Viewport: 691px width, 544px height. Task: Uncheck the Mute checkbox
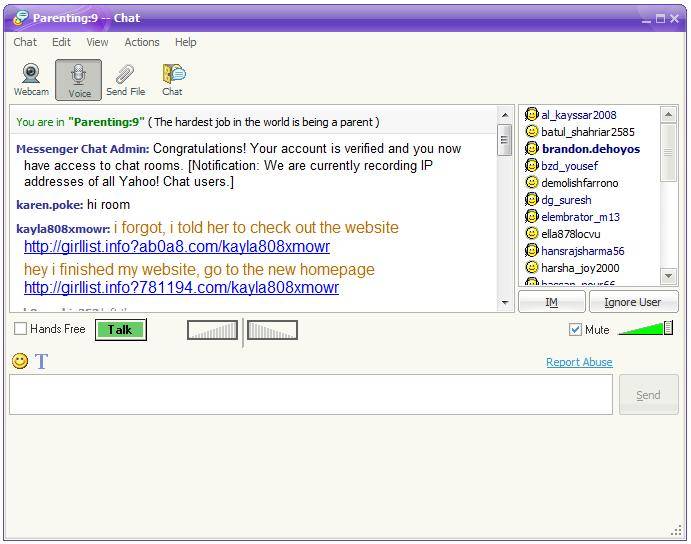[x=575, y=329]
